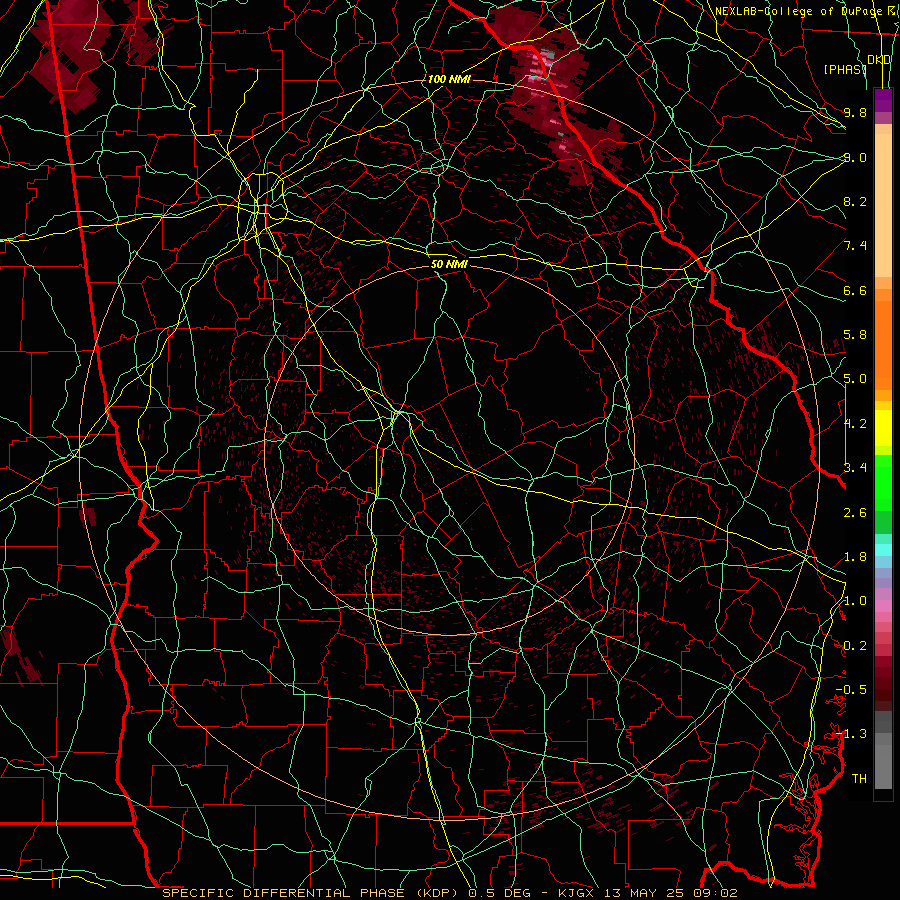Click the DKD product code label

pos(879,60)
